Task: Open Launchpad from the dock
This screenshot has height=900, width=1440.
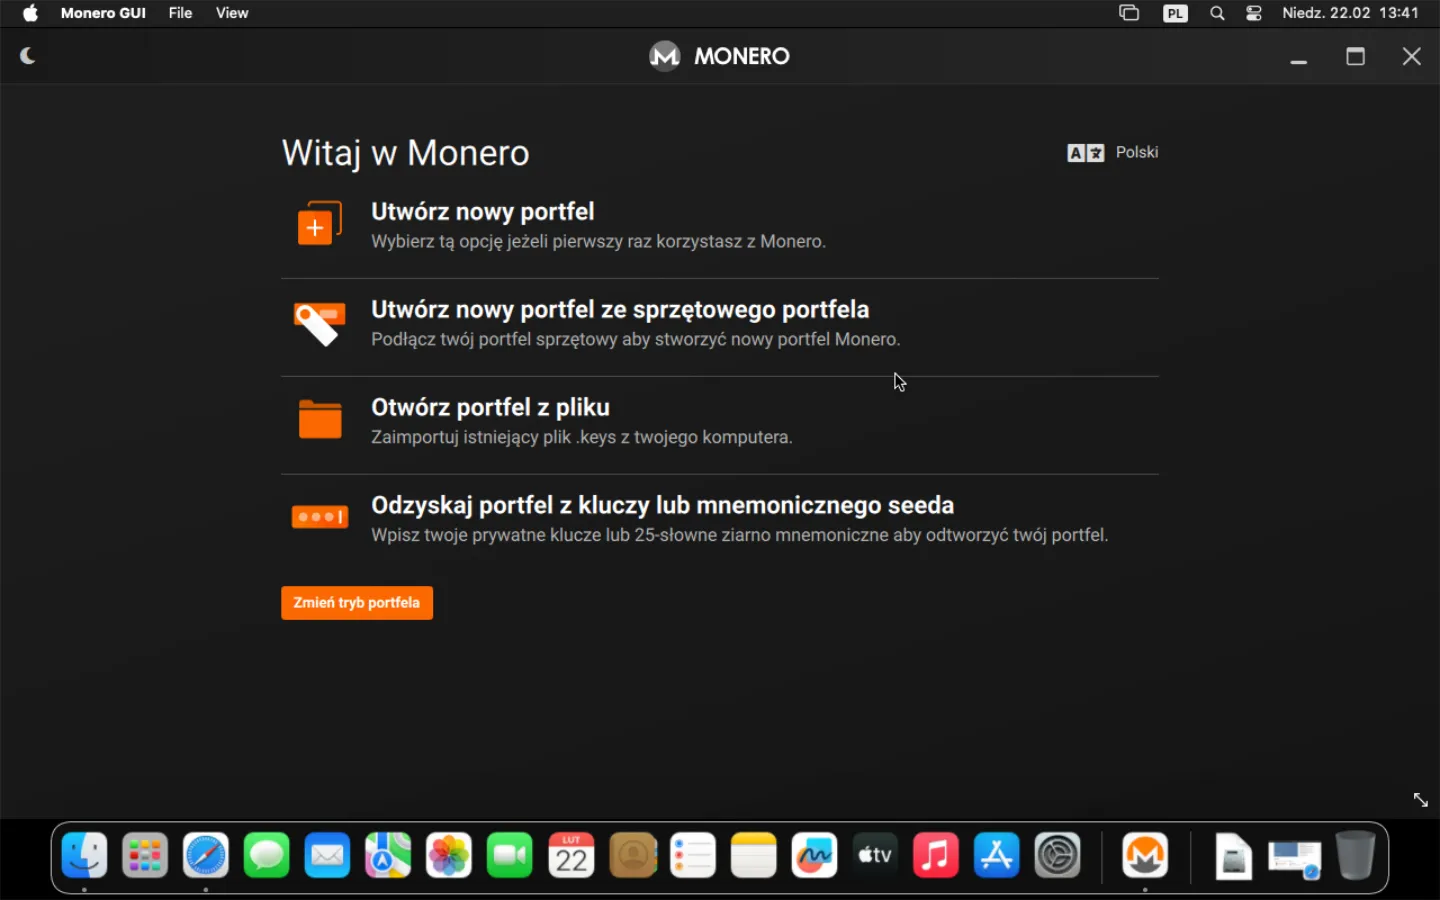Action: coord(145,856)
